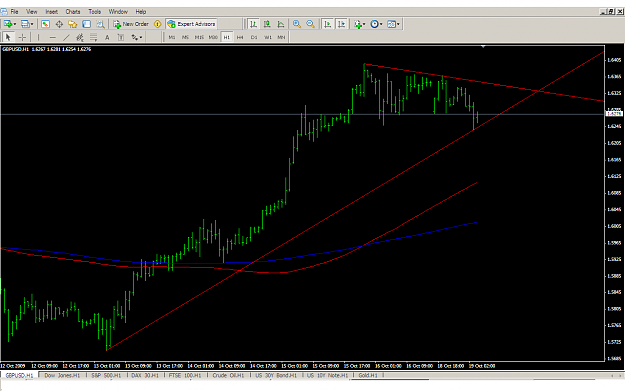Toggle the Market Watch window icon
The width and height of the screenshot is (625, 391).
(45, 24)
